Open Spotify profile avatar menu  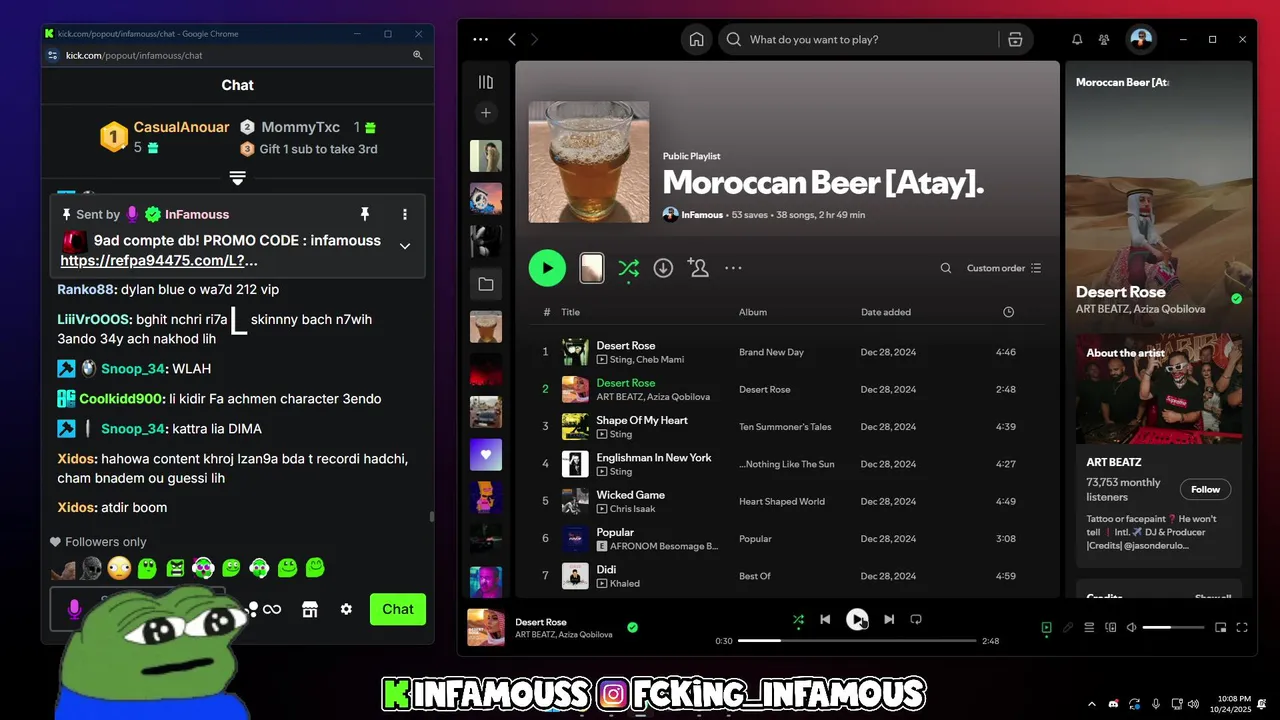coord(1141,40)
